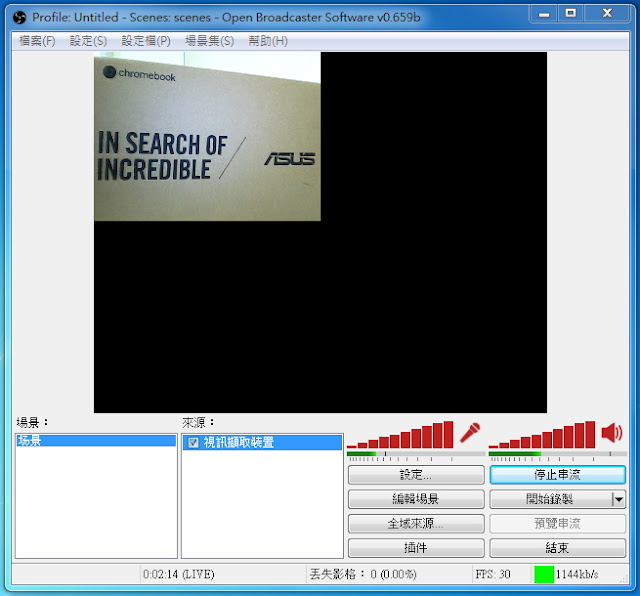640x596 pixels.
Task: Open 全域來源... dialog
Action: click(416, 523)
